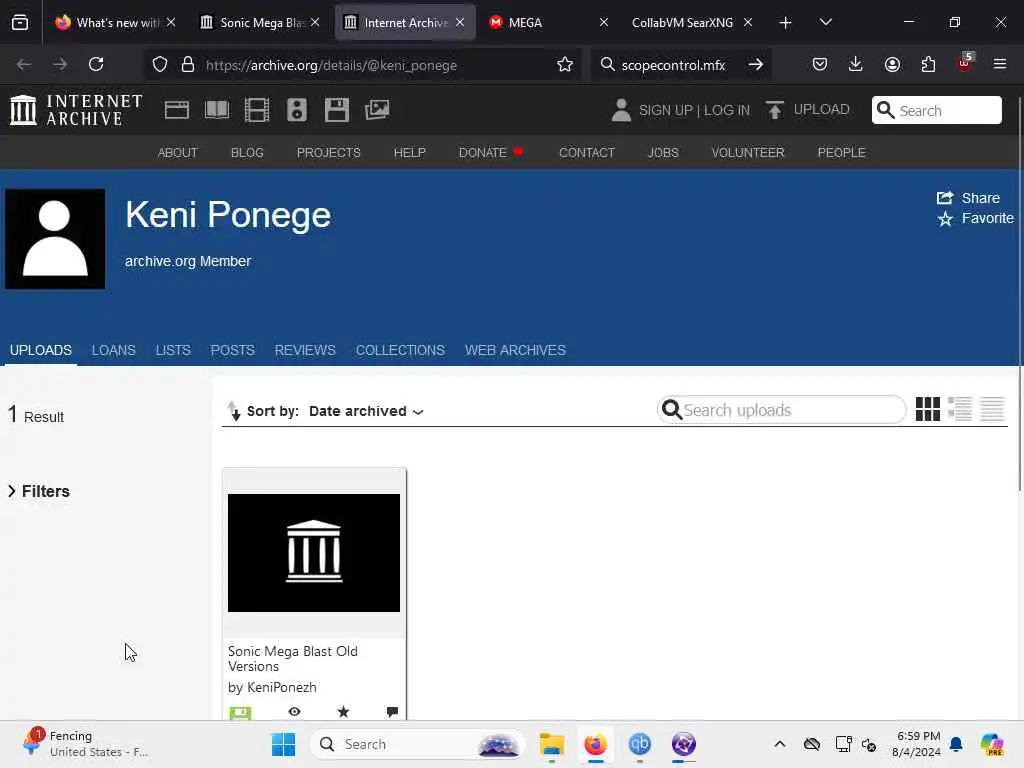Open the Firefox list all tabs chevron
Screen dimensions: 1024x768
[825, 22]
